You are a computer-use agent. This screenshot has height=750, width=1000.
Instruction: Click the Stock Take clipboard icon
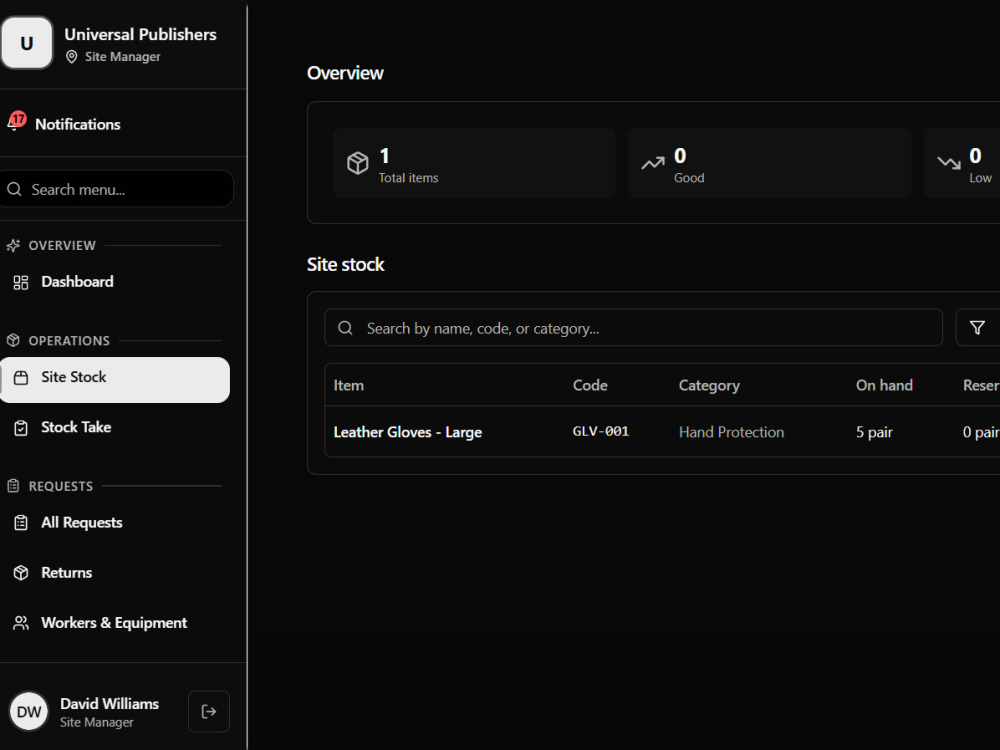21,428
